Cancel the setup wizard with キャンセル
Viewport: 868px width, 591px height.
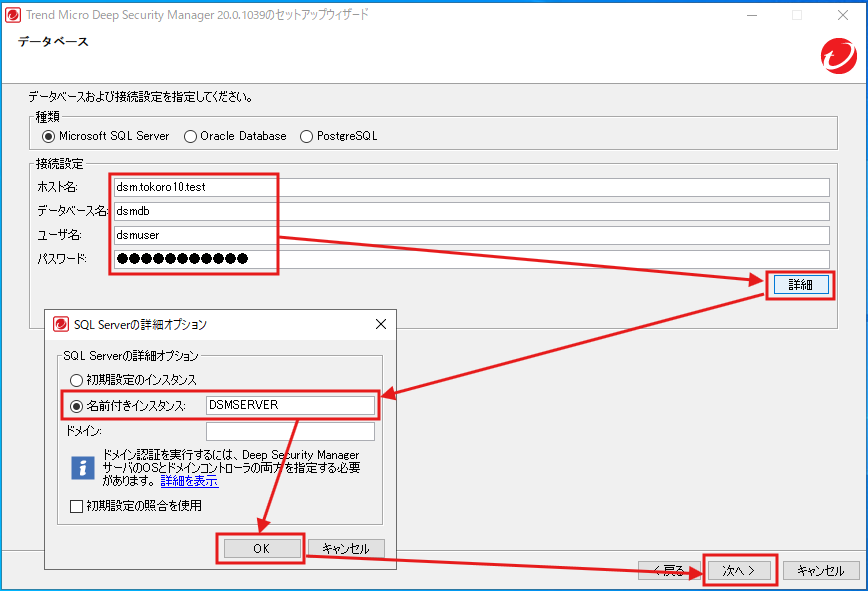(821, 571)
